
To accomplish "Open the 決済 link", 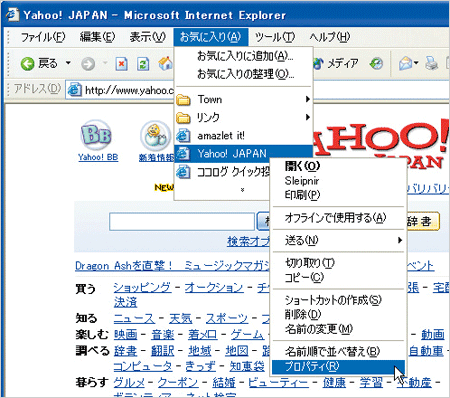I will (125, 302).
